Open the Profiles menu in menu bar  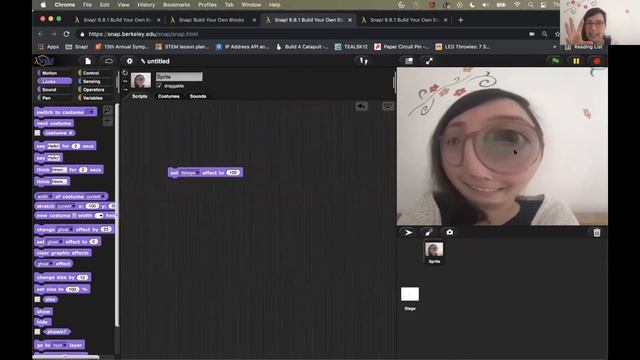pyautogui.click(x=207, y=5)
